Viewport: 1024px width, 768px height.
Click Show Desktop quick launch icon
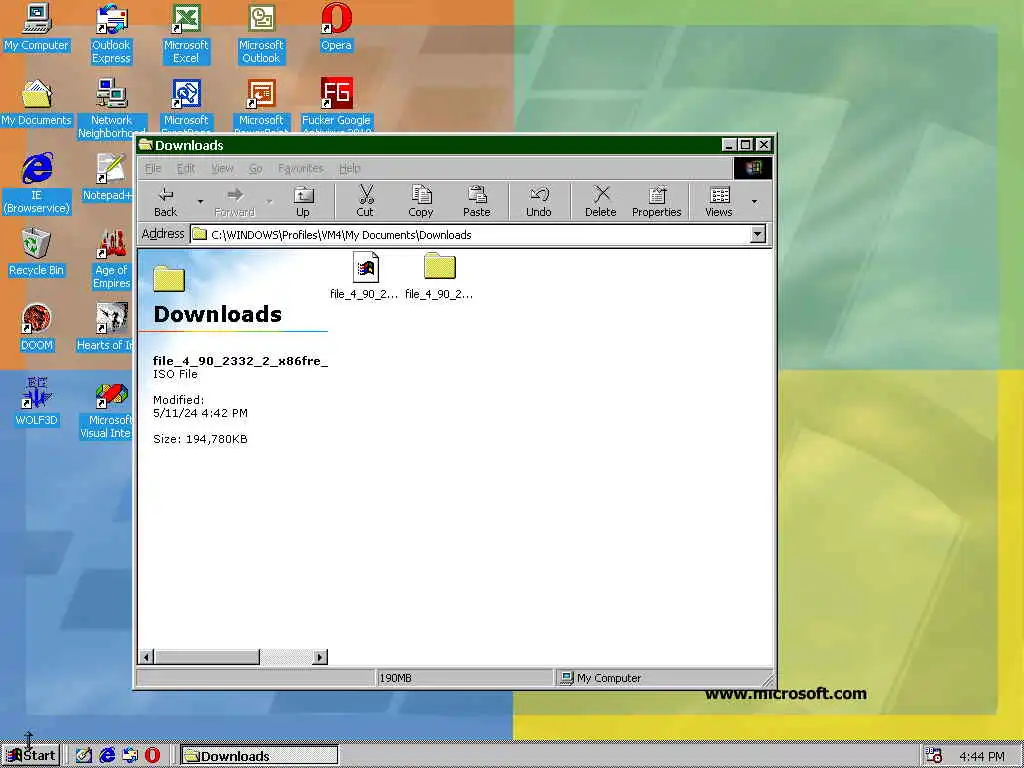(x=84, y=756)
